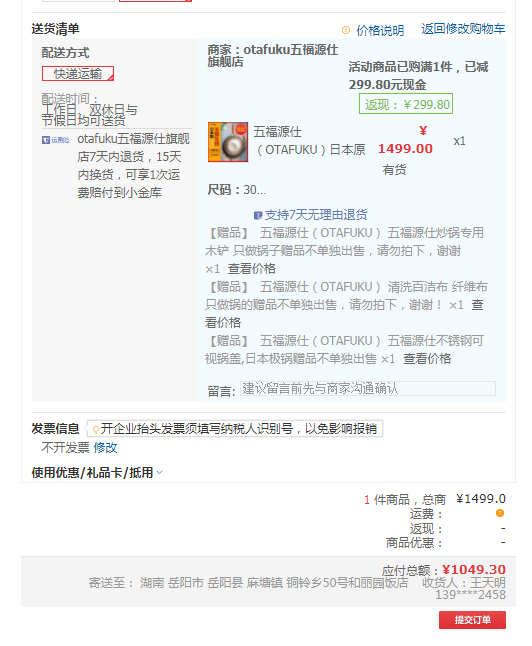This screenshot has height=646, width=532.
Task: Open the 五福源仕 OTAFUKU product title
Action: [x=309, y=141]
